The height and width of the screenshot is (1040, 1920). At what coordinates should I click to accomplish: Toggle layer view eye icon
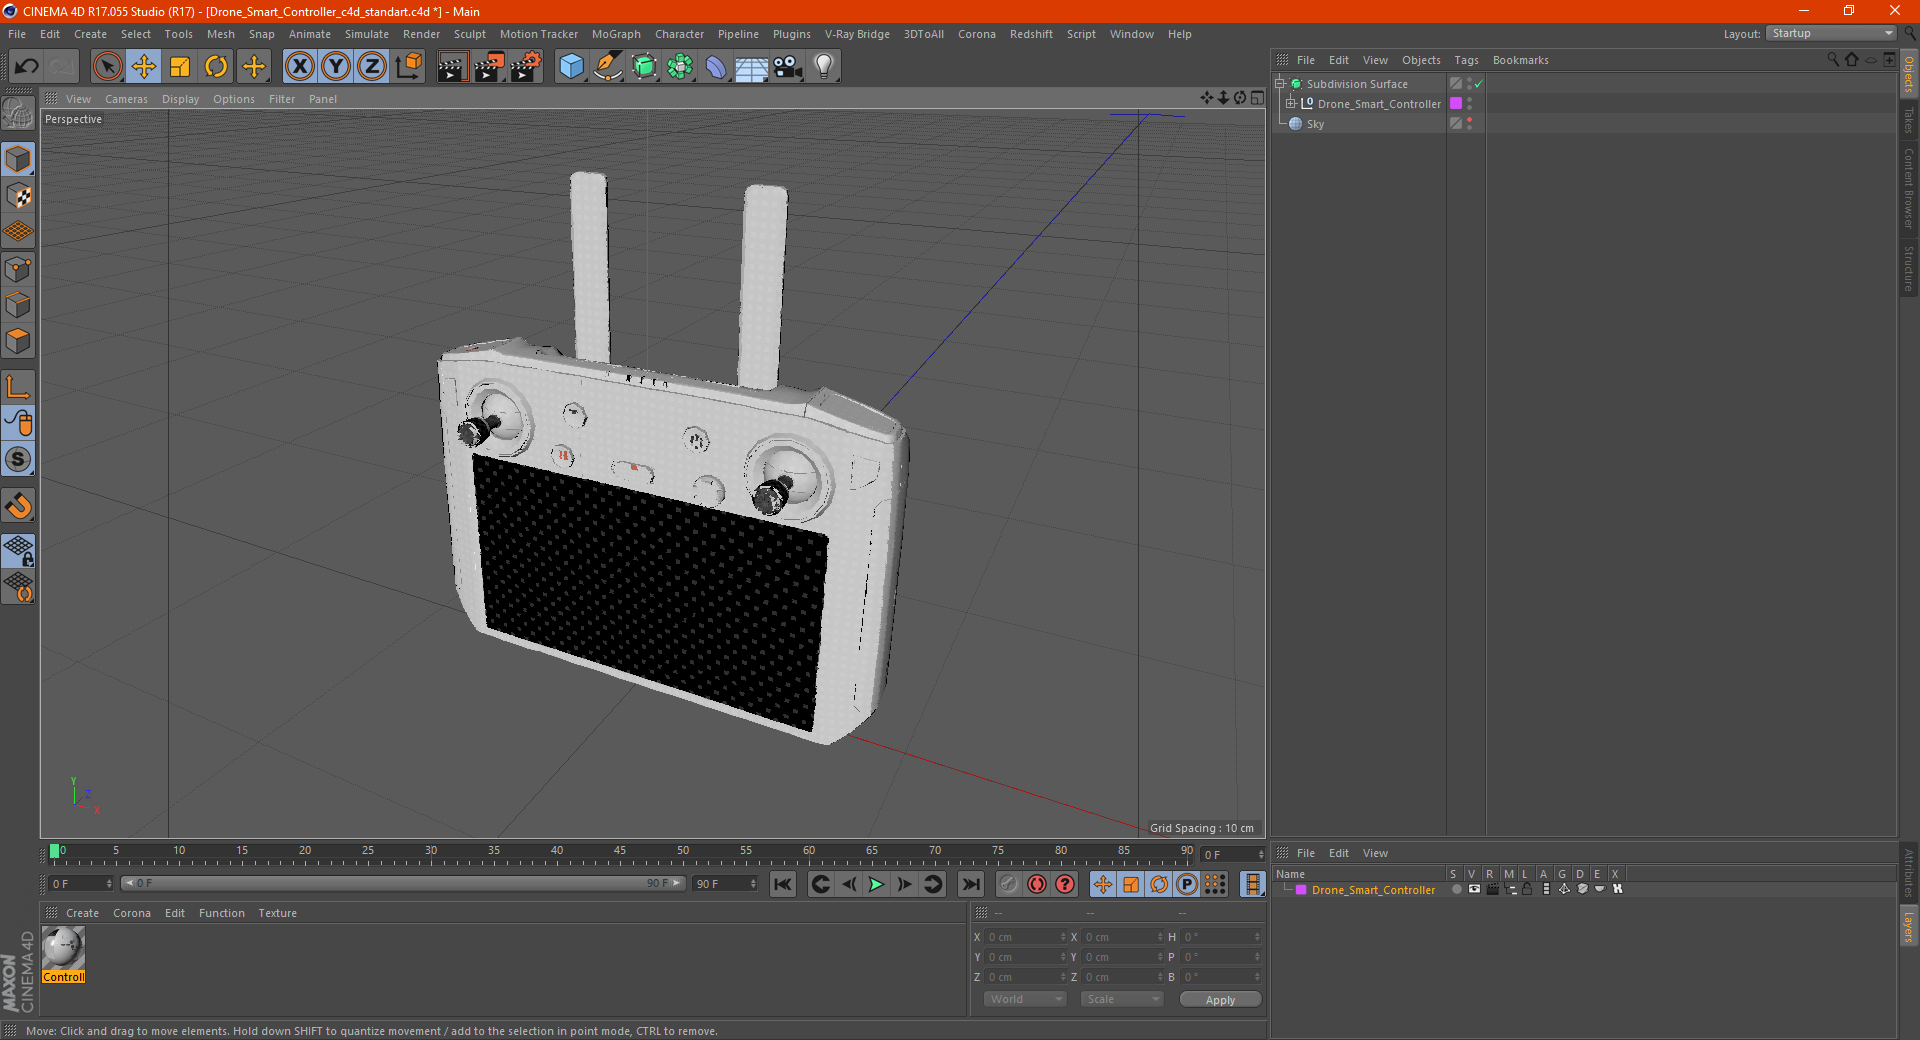tap(1474, 889)
